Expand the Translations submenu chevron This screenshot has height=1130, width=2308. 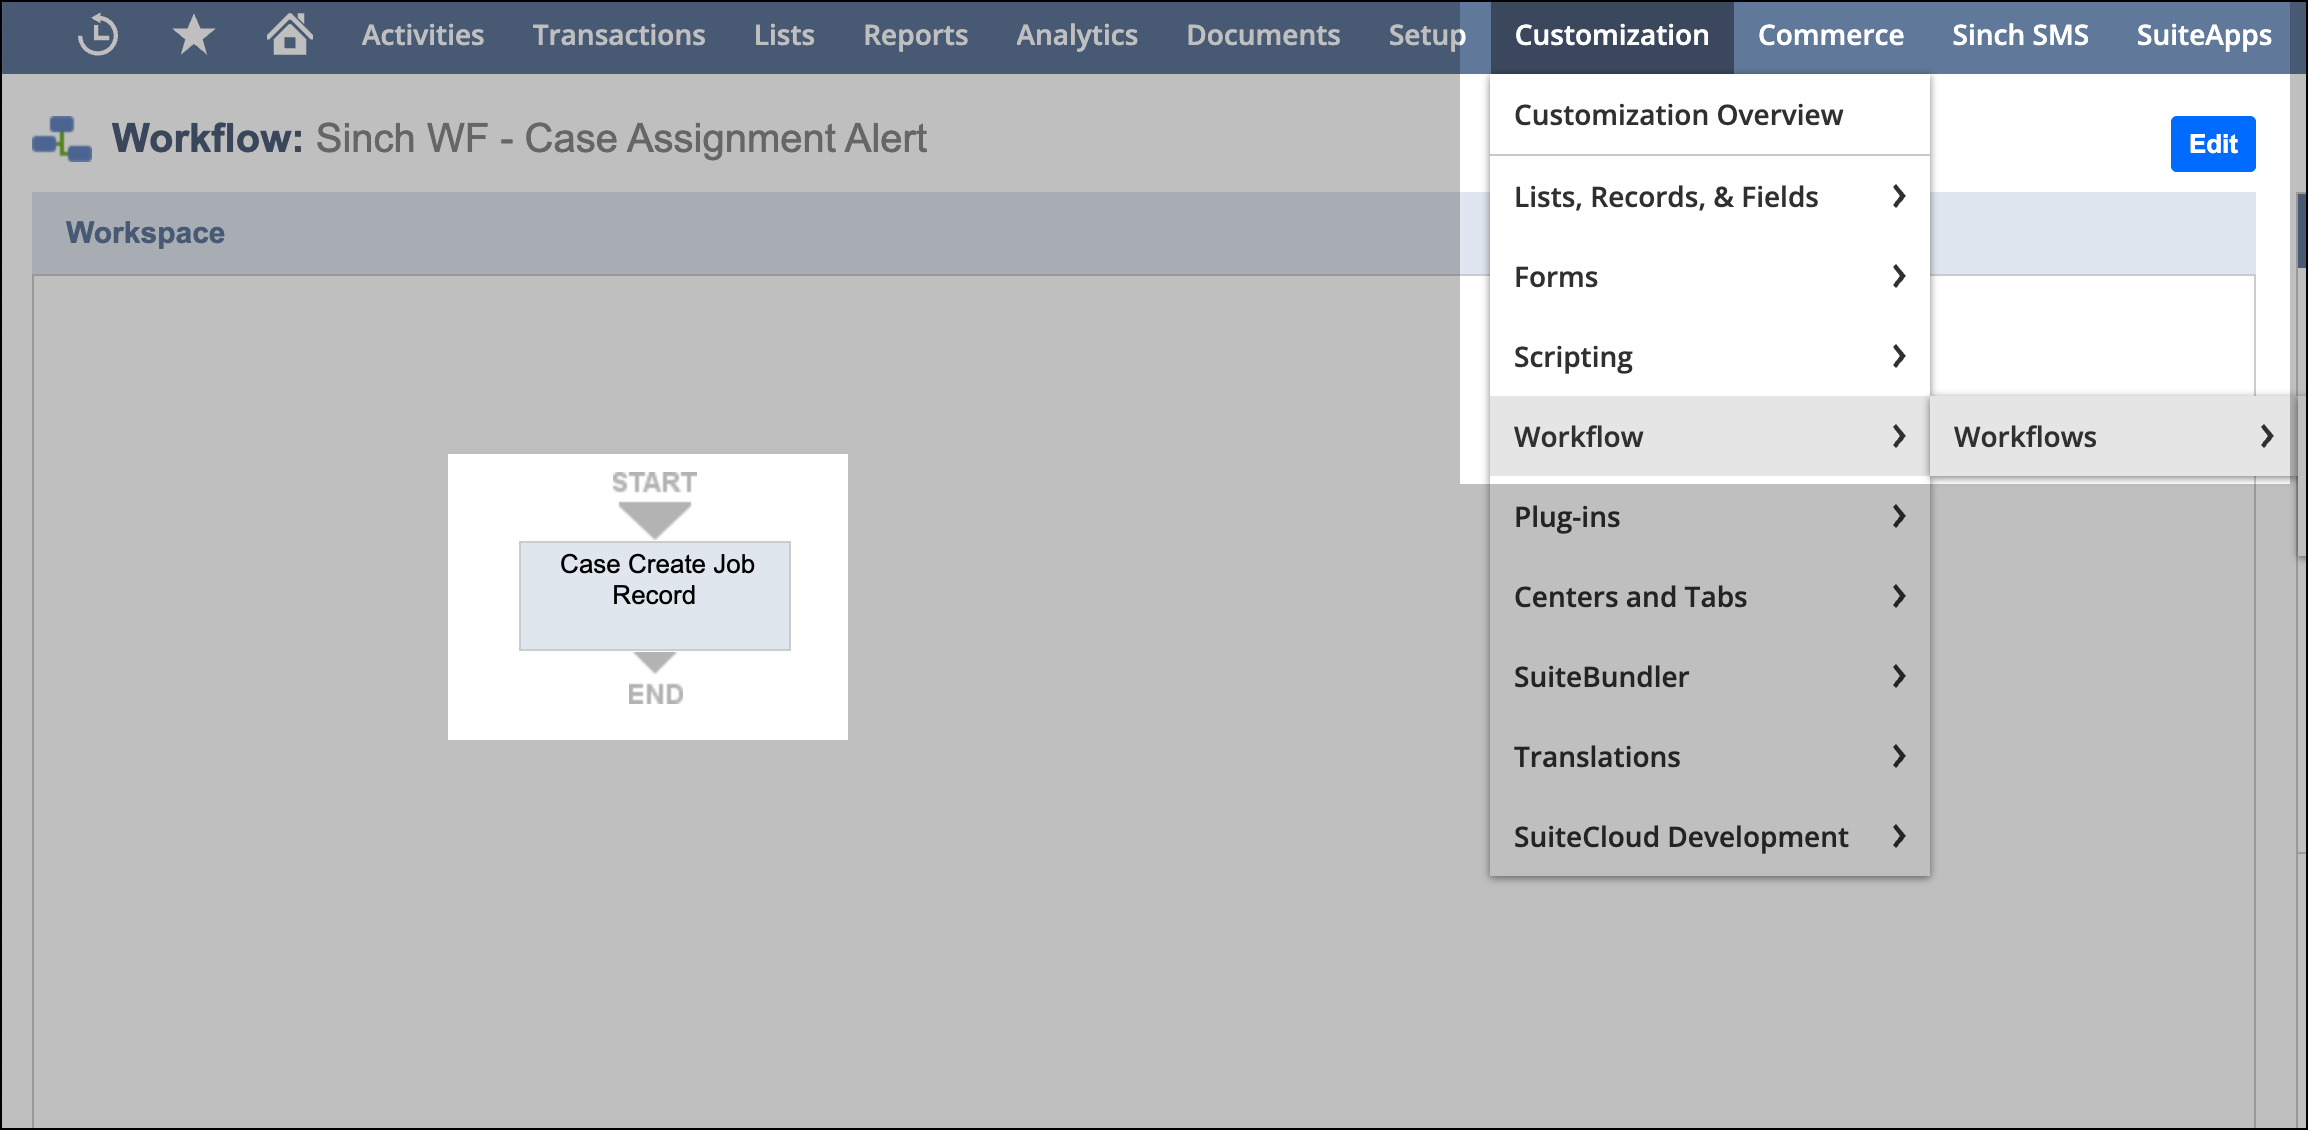tap(1899, 756)
